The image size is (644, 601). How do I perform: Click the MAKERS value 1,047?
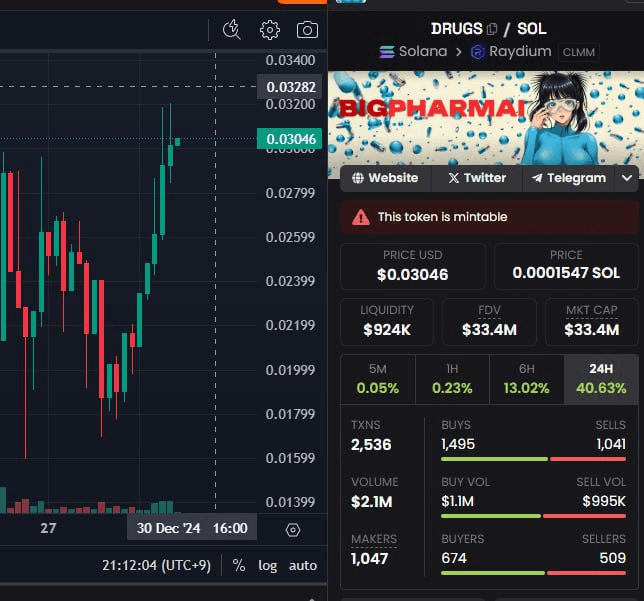[369, 559]
